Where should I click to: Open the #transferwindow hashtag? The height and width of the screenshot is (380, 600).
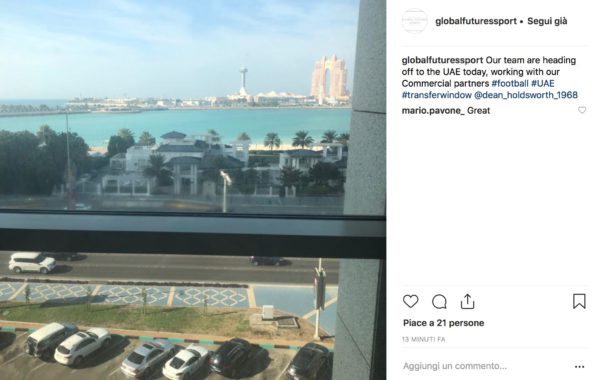436,95
